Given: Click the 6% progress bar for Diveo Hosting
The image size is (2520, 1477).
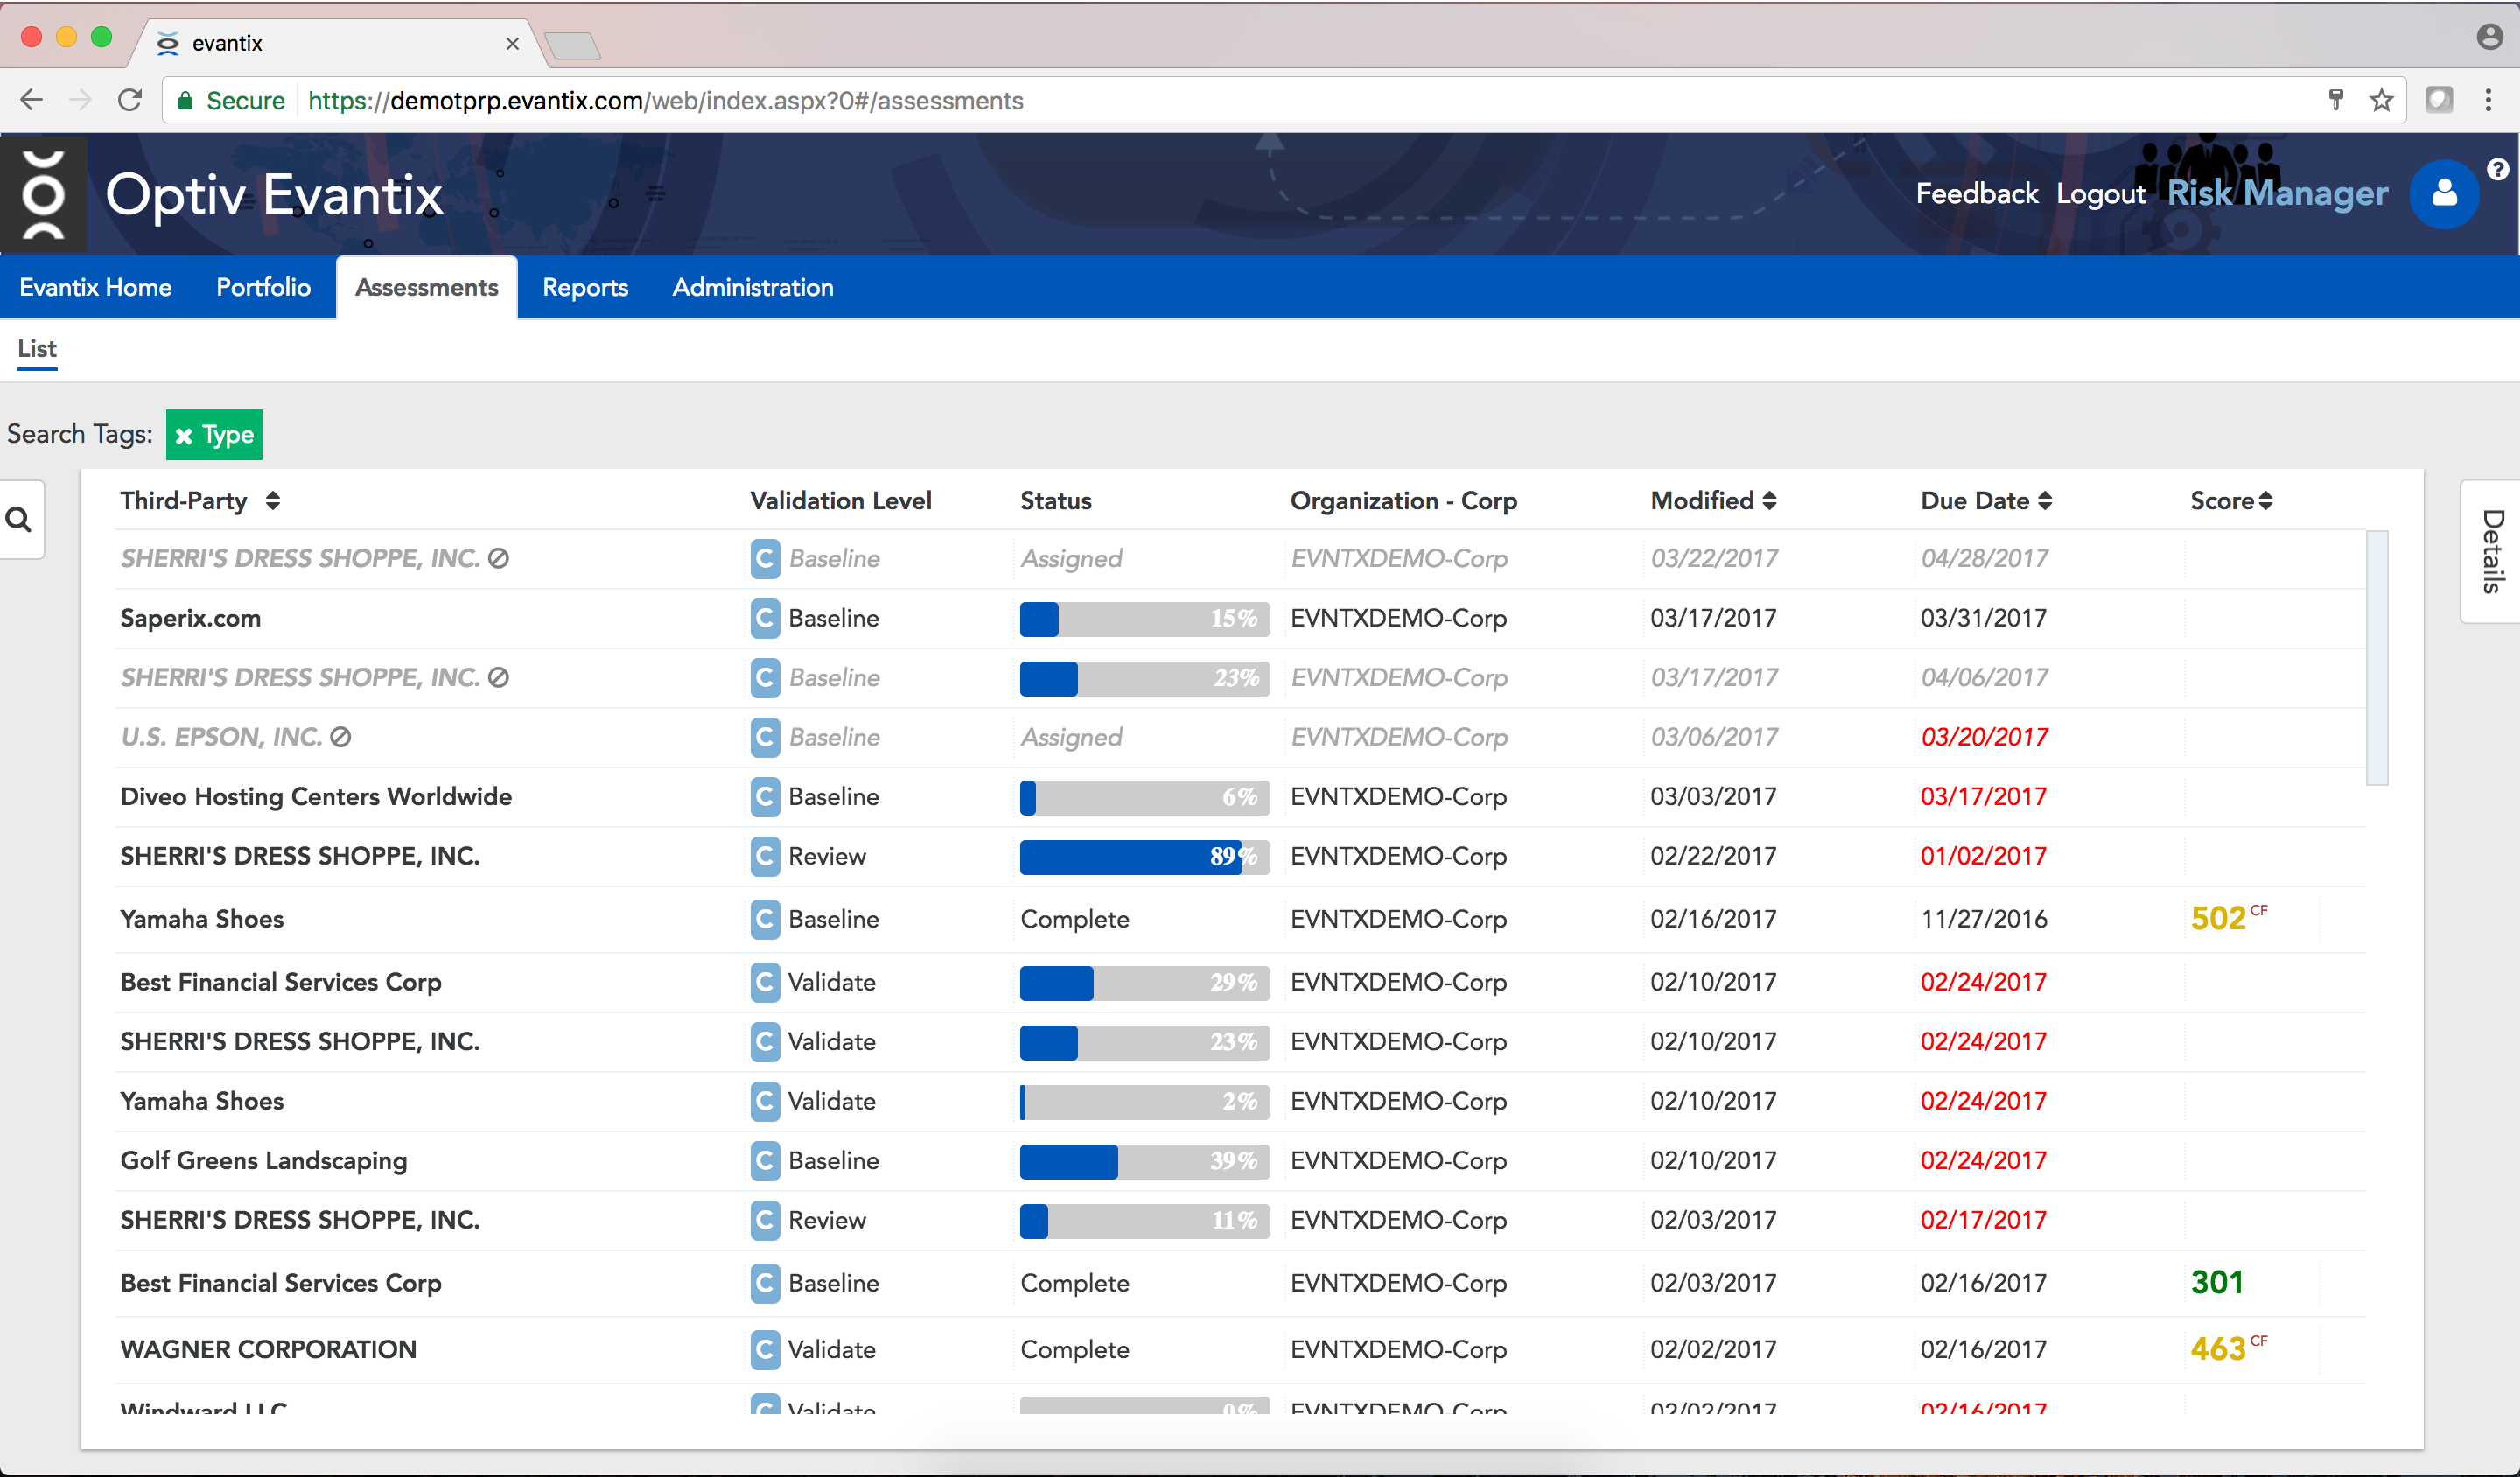Looking at the screenshot, I should click(x=1144, y=797).
